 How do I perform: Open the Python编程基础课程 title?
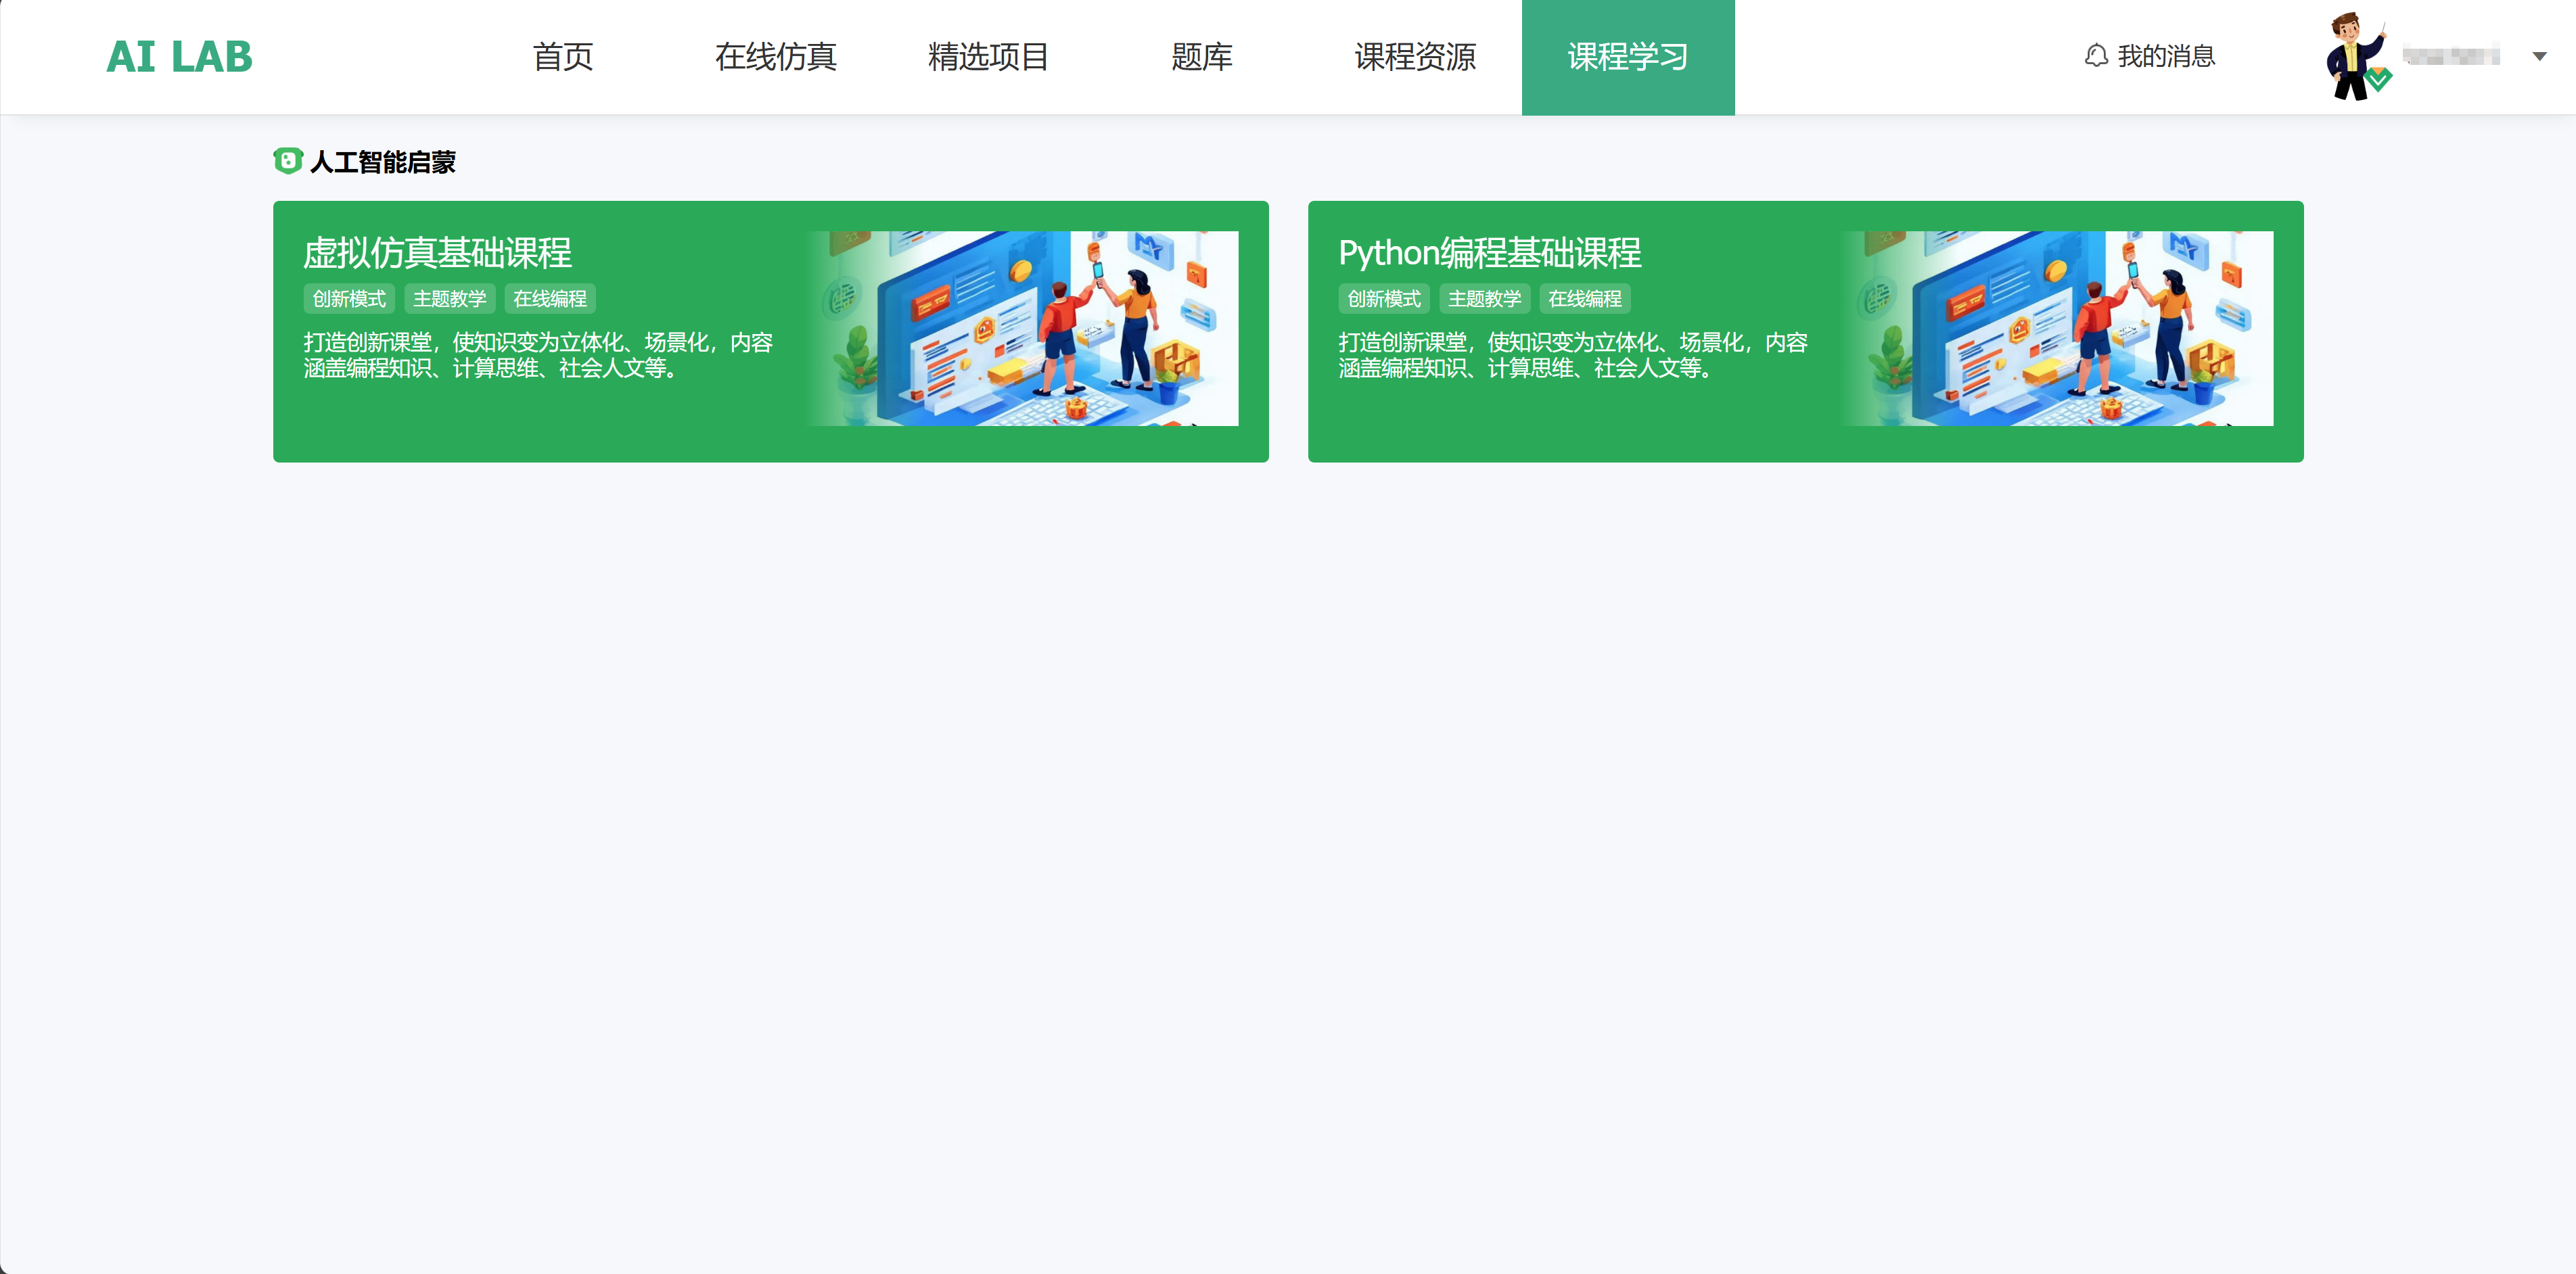(1489, 253)
